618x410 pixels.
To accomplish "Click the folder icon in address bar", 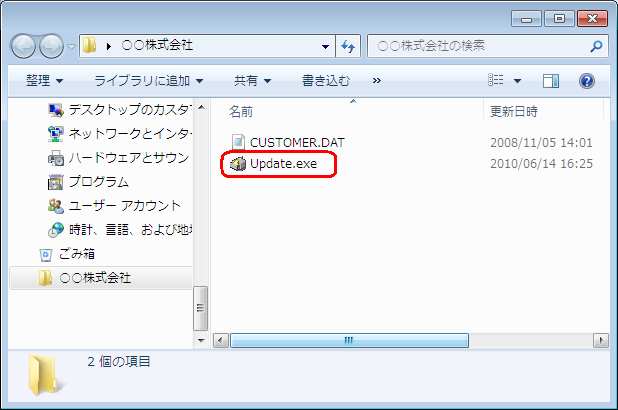I will click(89, 45).
